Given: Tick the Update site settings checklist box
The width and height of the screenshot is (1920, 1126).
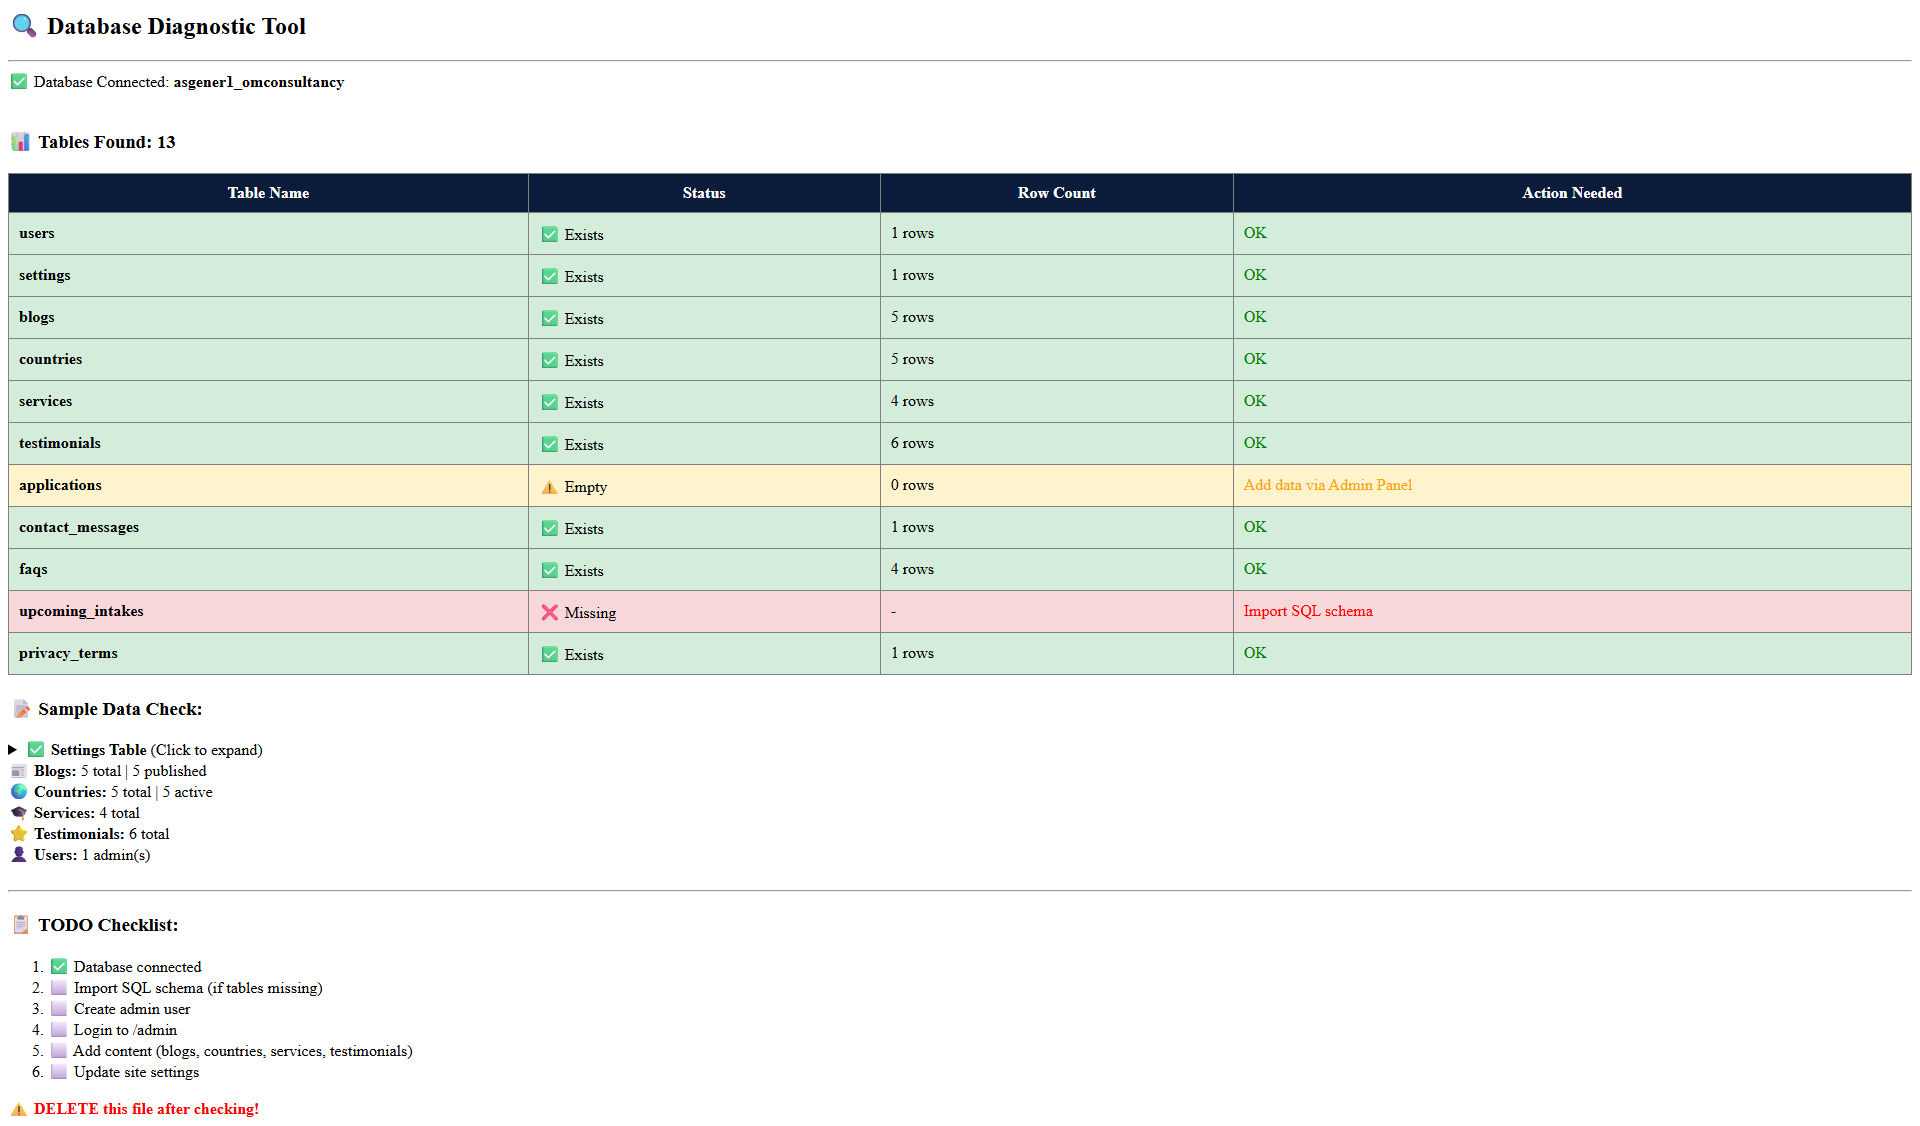Looking at the screenshot, I should pos(59,1072).
